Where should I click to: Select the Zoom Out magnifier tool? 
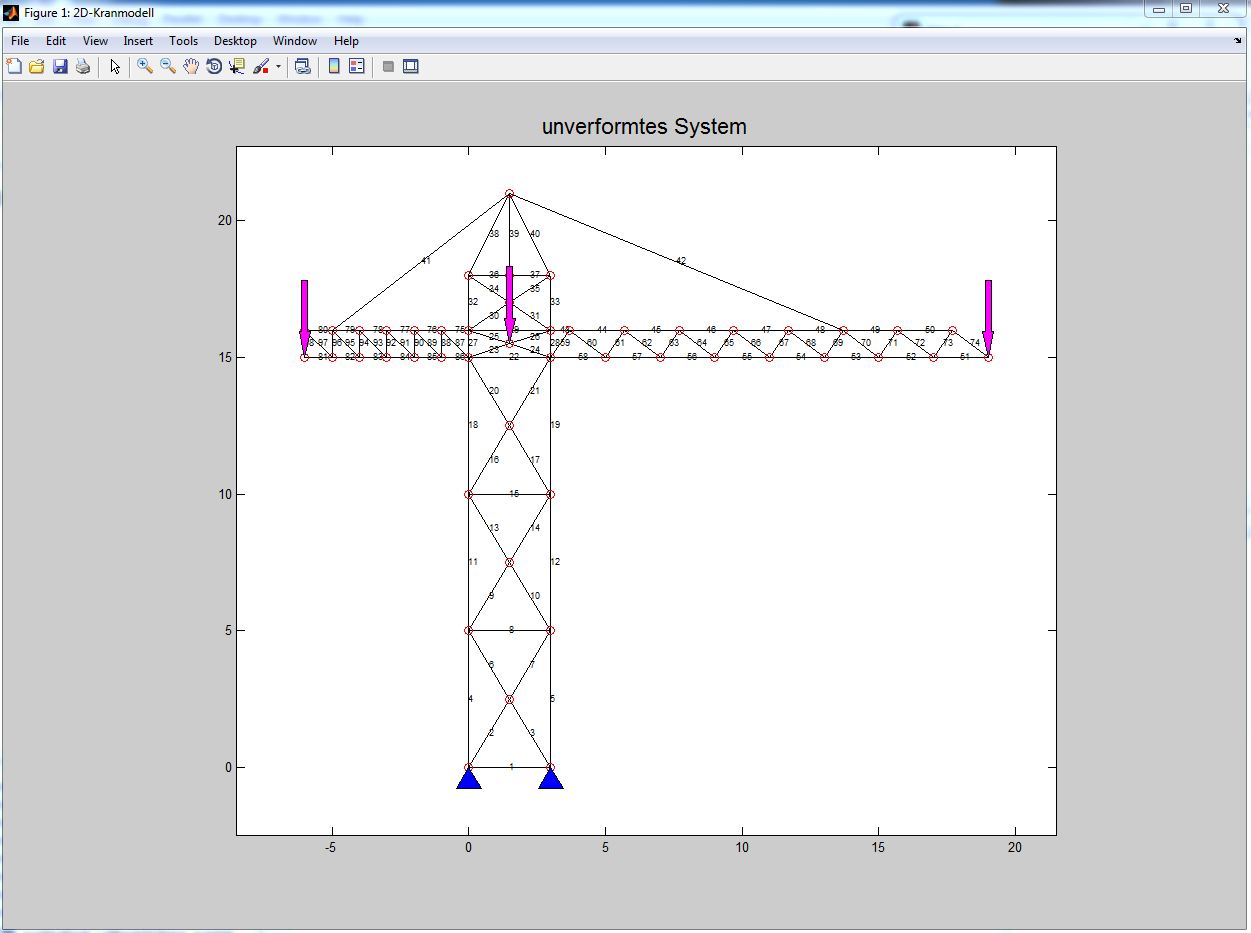click(168, 66)
